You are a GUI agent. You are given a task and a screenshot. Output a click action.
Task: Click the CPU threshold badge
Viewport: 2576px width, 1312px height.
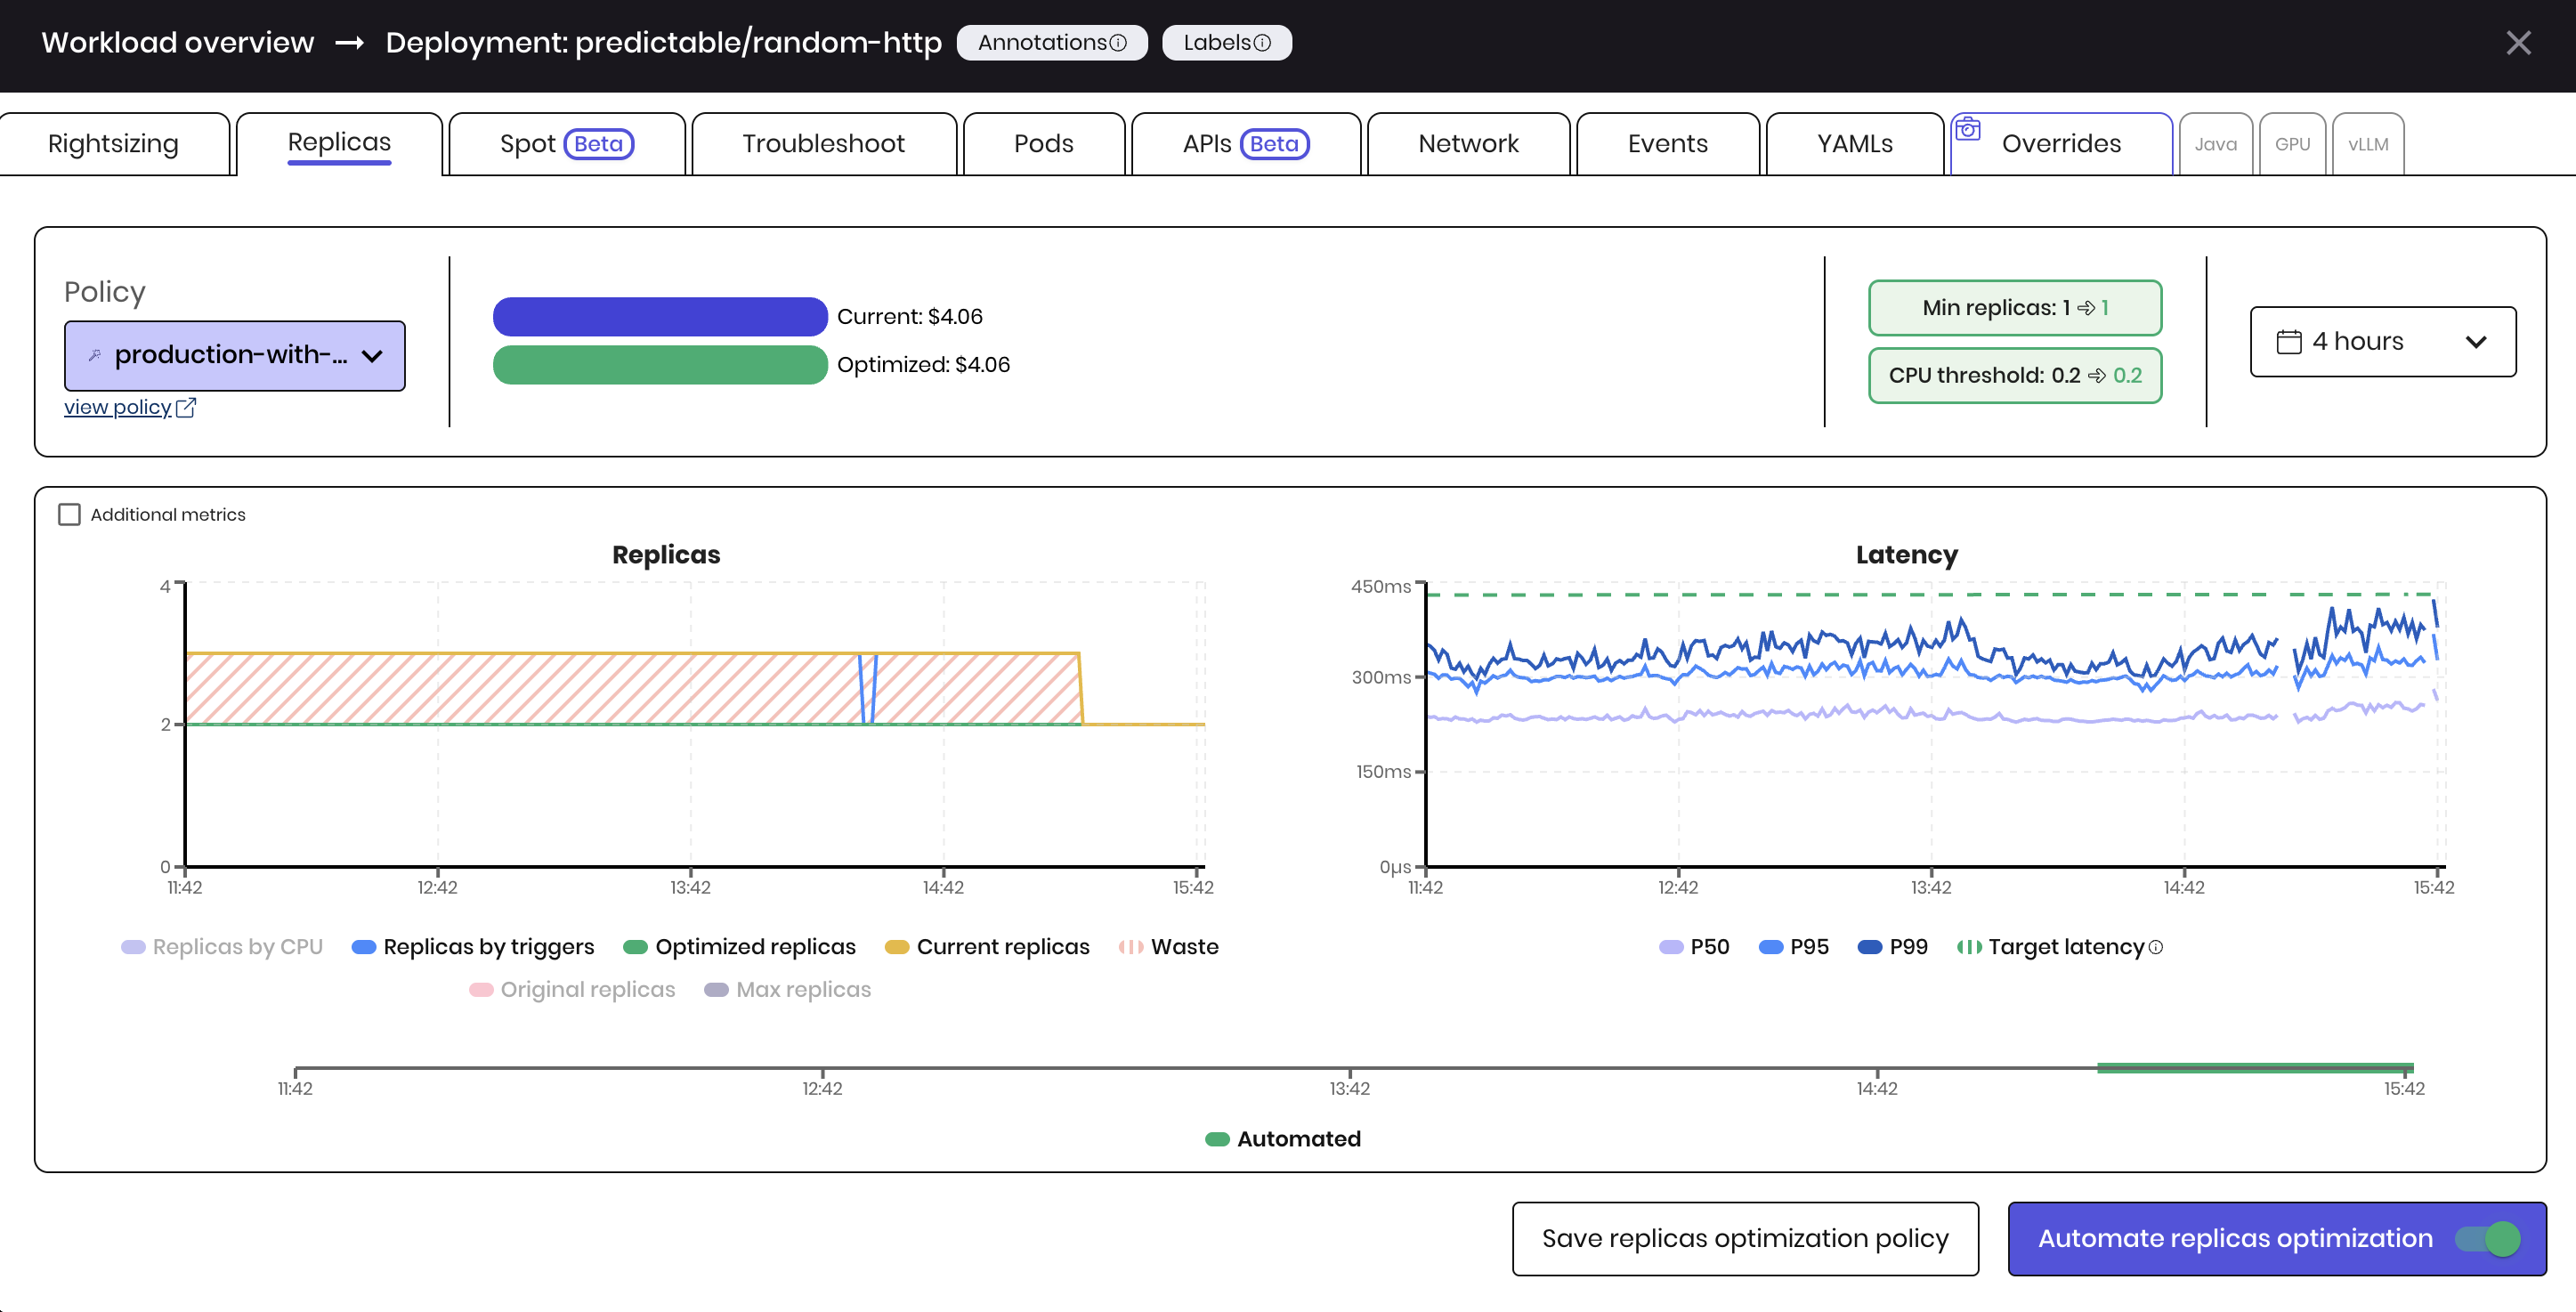[x=2015, y=375]
